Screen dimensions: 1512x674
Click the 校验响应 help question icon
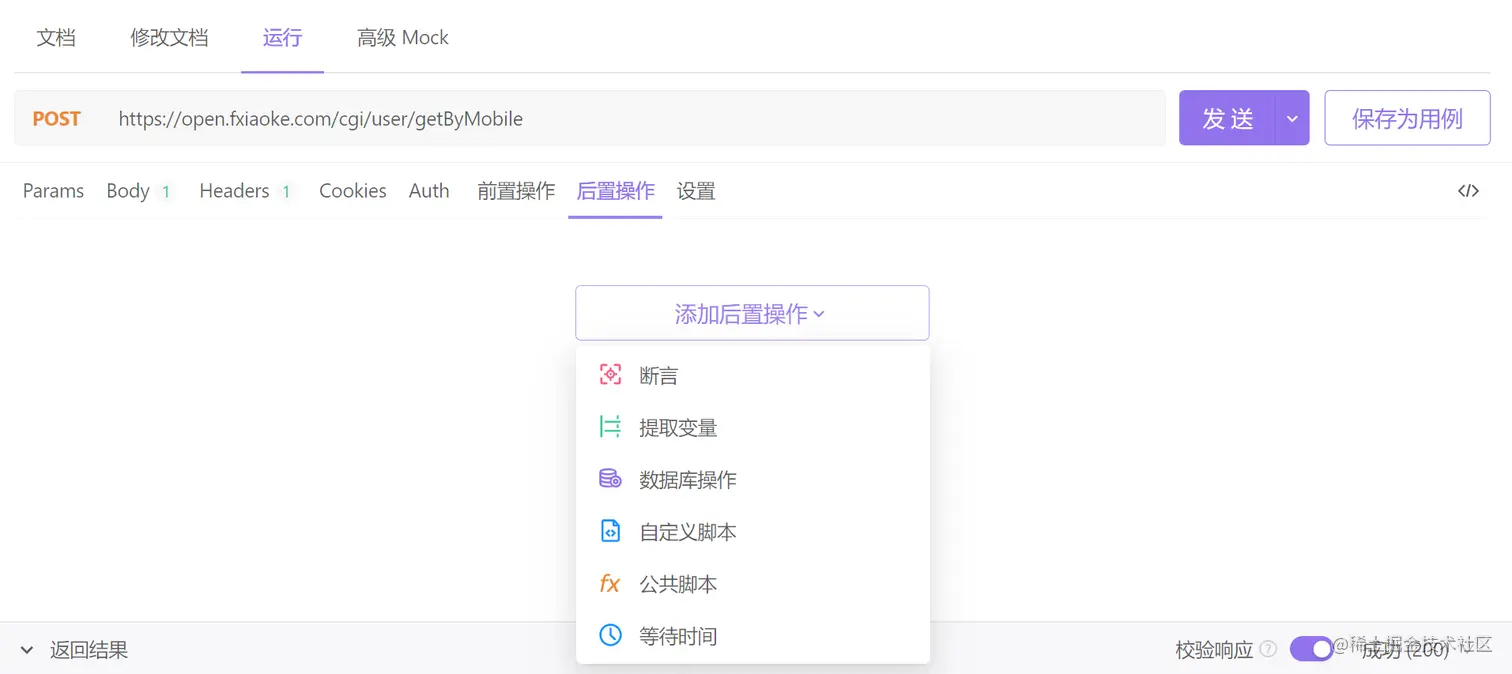1268,649
